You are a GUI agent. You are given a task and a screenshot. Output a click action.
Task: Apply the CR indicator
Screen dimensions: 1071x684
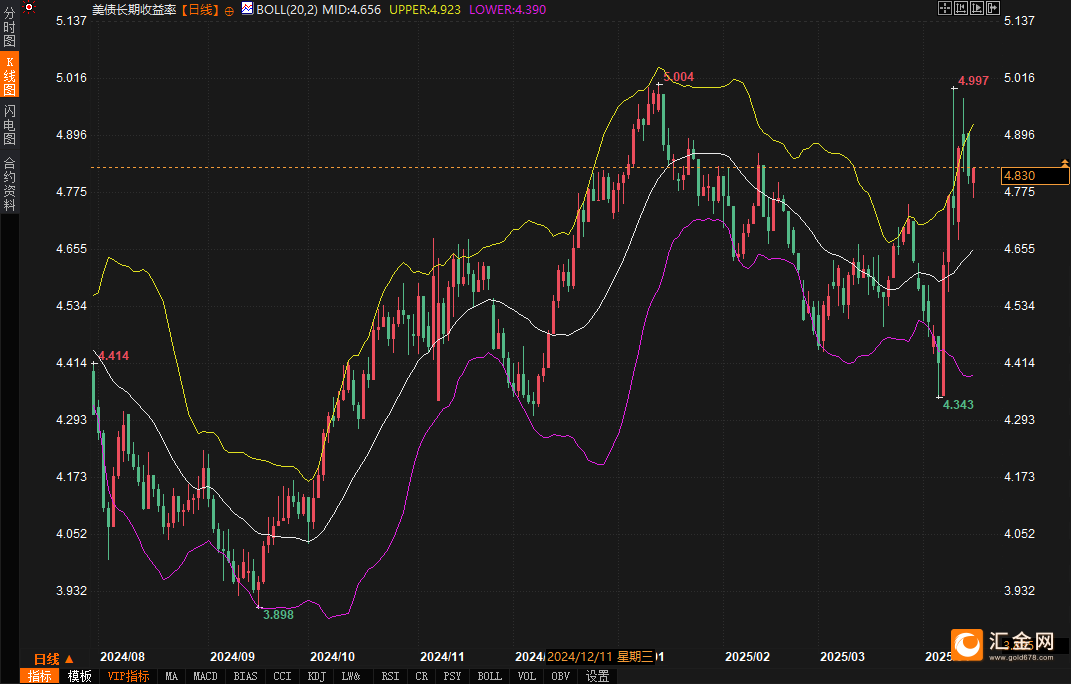421,676
